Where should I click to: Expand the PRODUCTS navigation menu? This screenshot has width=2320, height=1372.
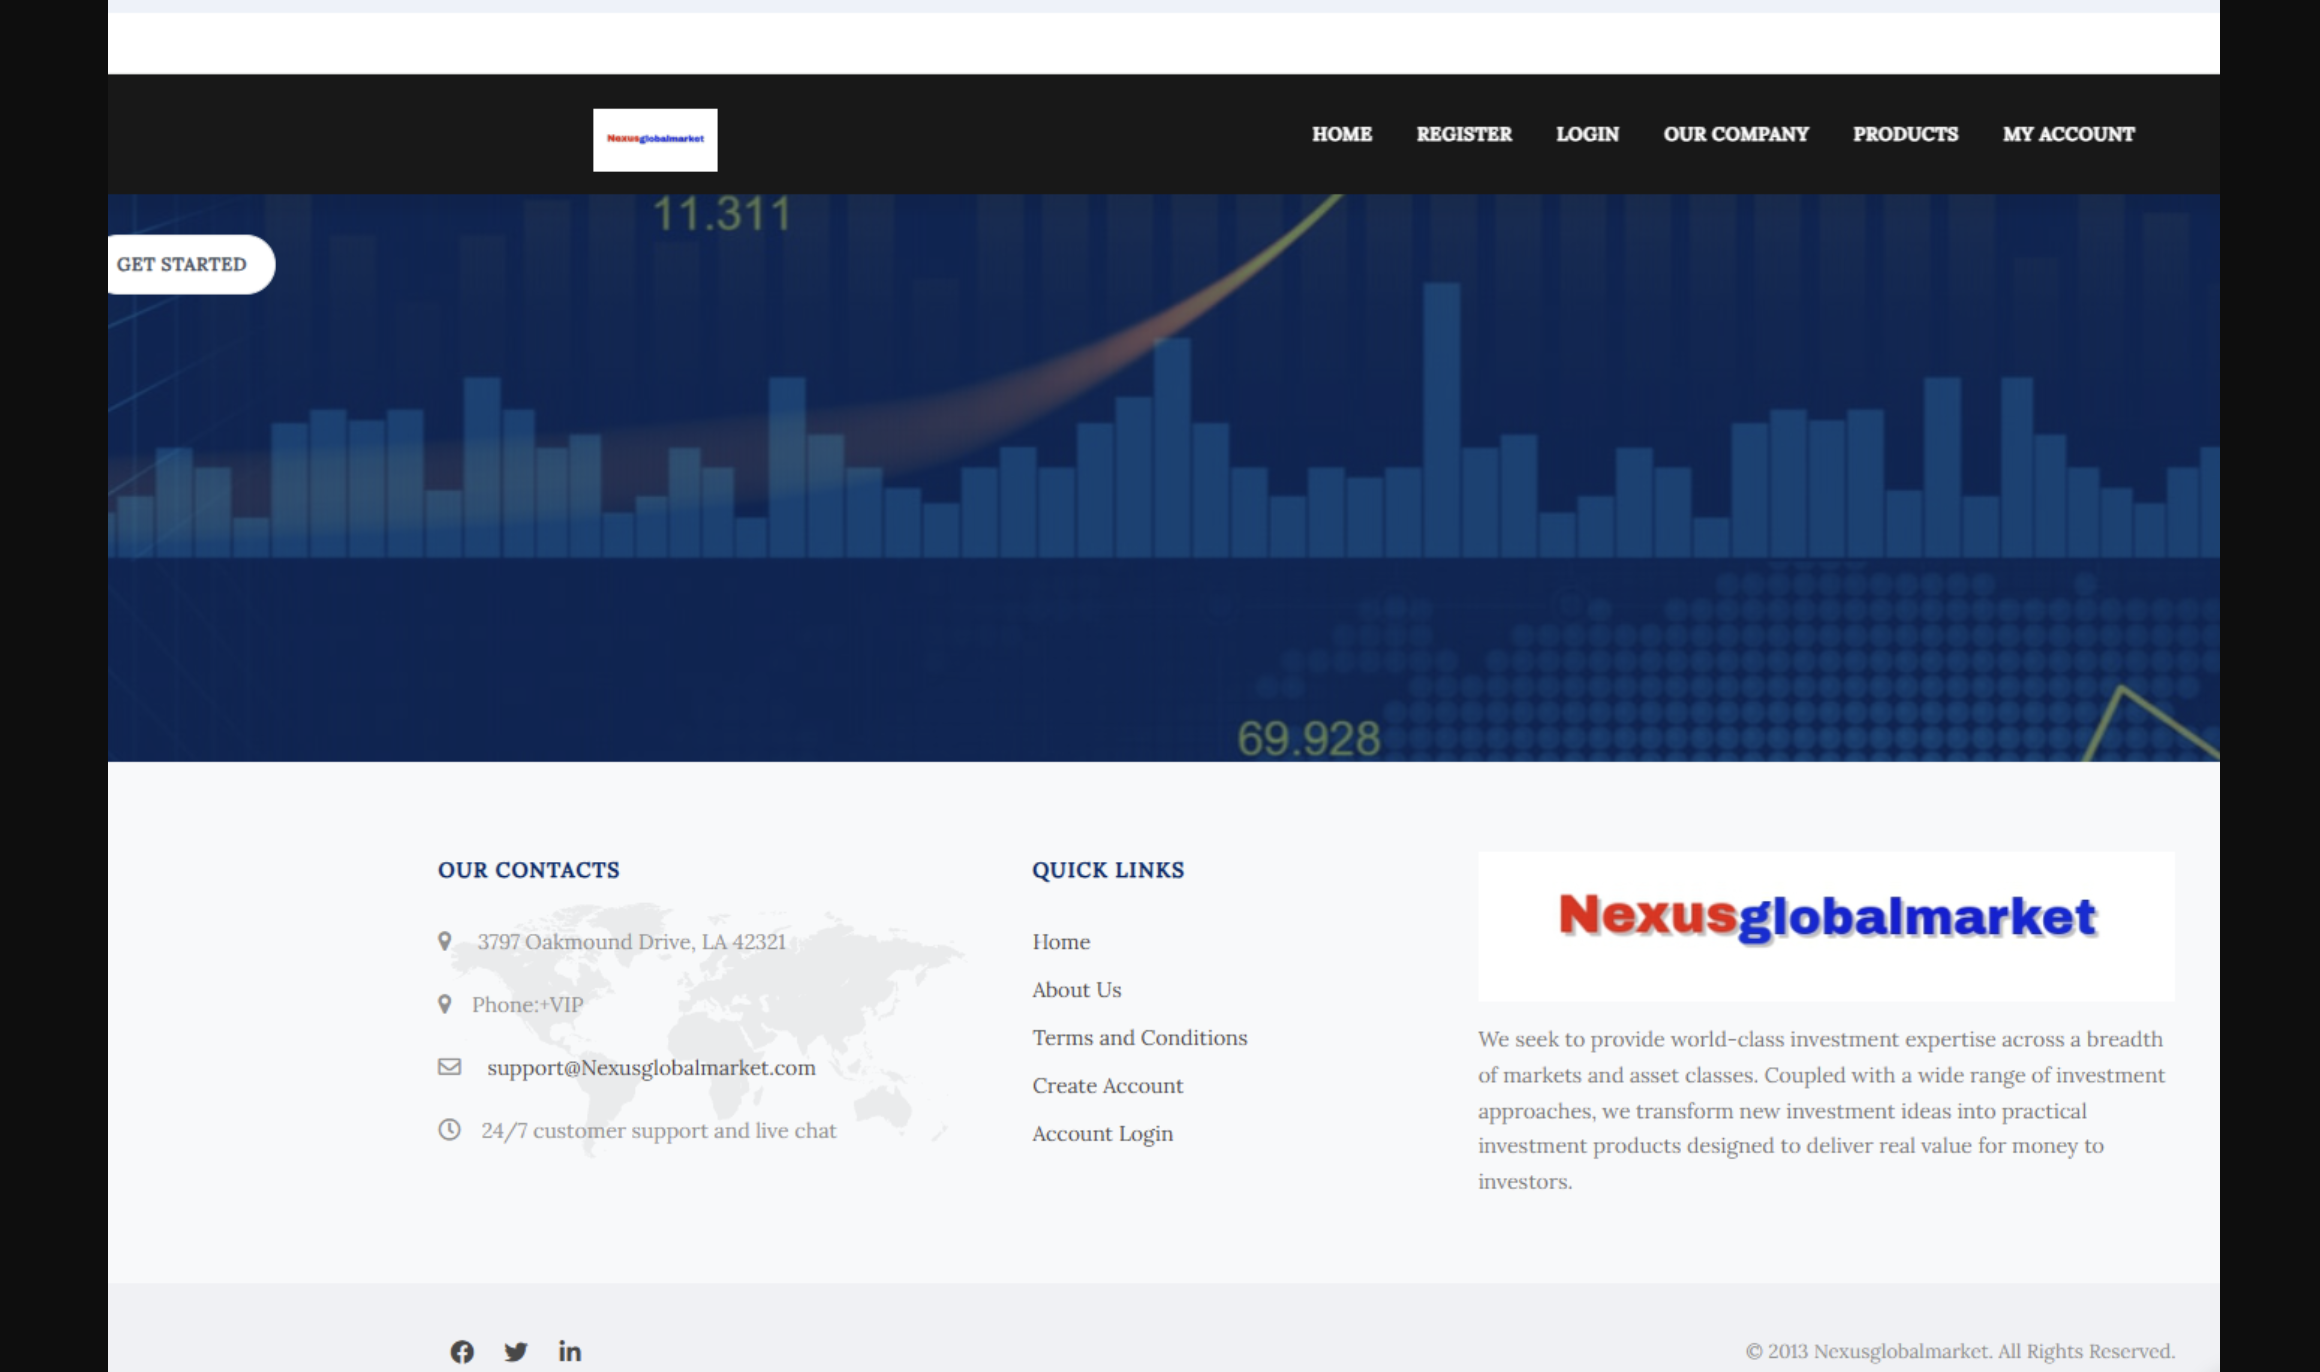pos(1905,133)
